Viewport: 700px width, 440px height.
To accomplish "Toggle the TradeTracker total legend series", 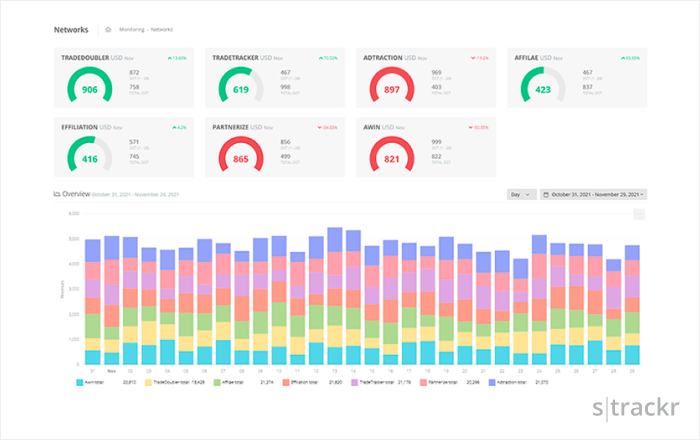I will pos(381,382).
